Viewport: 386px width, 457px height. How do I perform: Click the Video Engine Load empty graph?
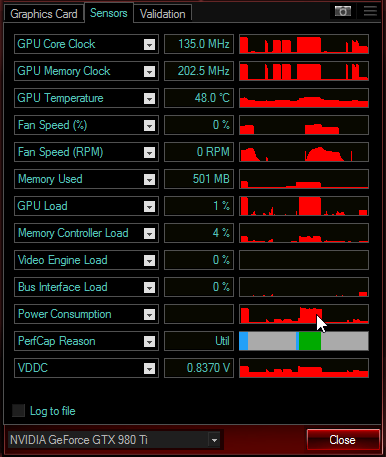tap(304, 260)
